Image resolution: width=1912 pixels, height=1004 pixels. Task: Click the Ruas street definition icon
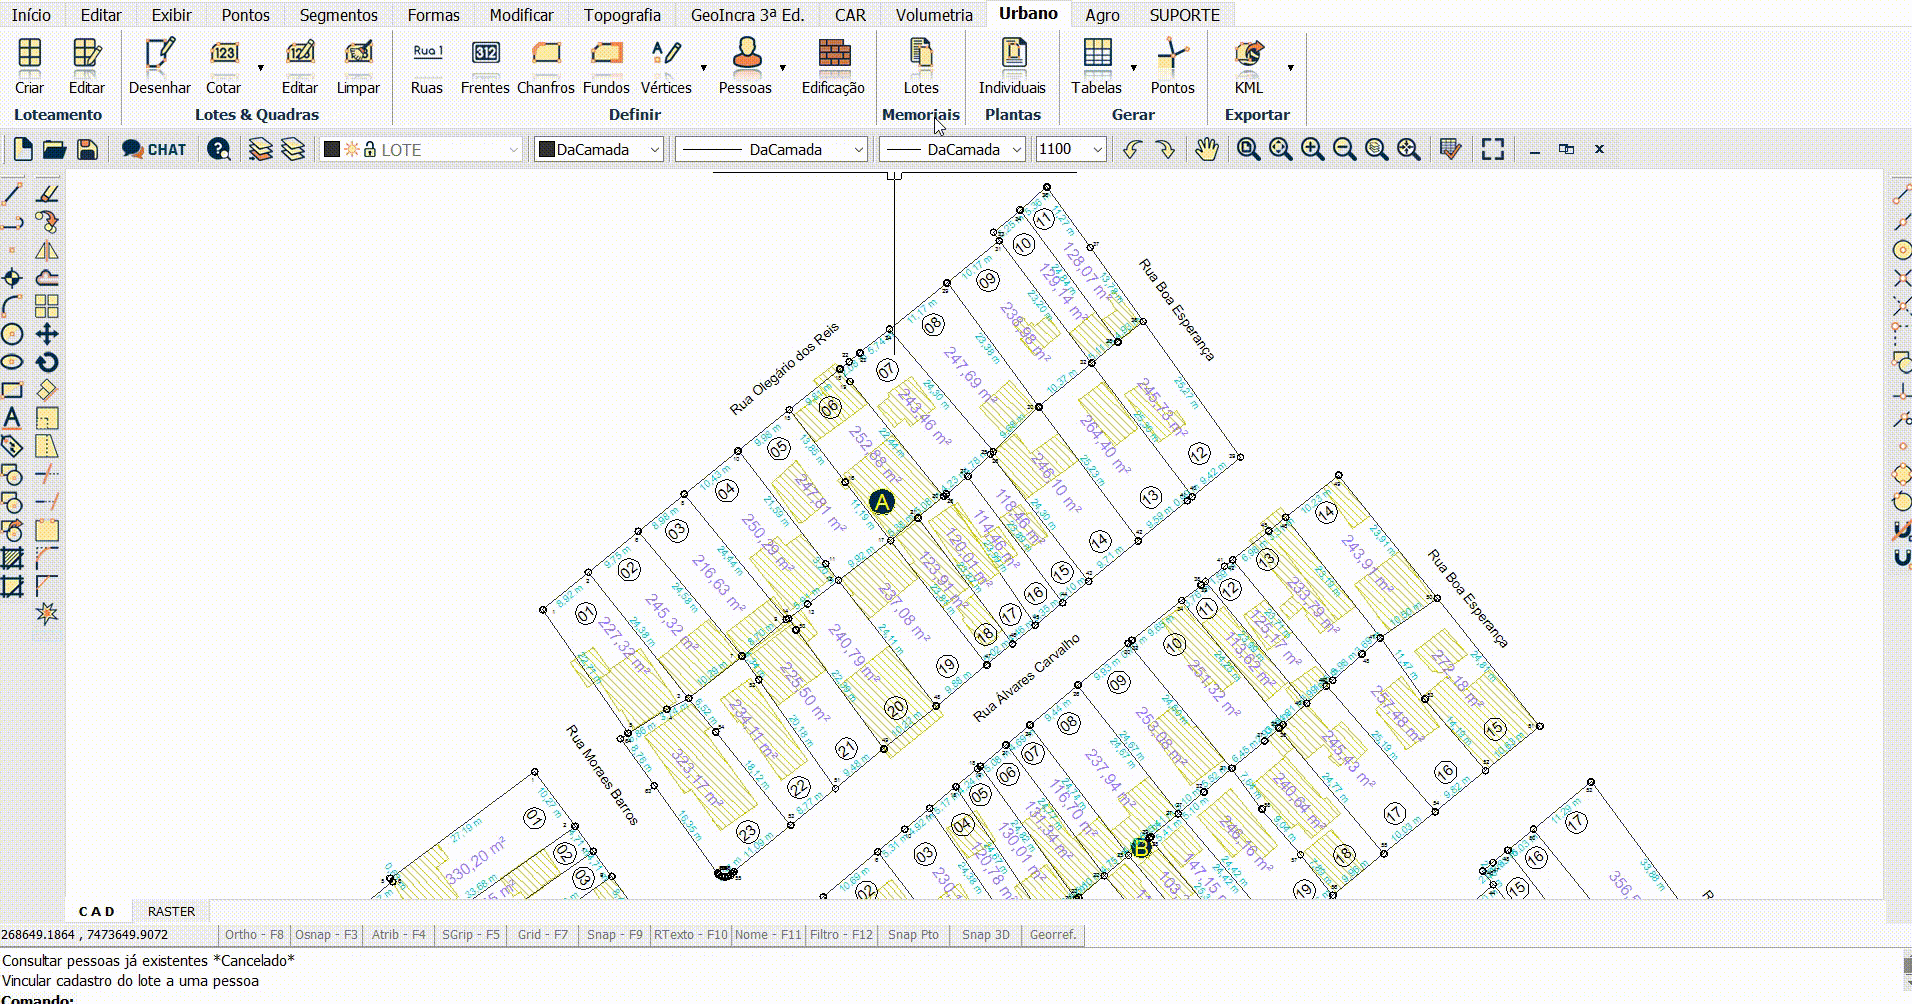pos(427,66)
